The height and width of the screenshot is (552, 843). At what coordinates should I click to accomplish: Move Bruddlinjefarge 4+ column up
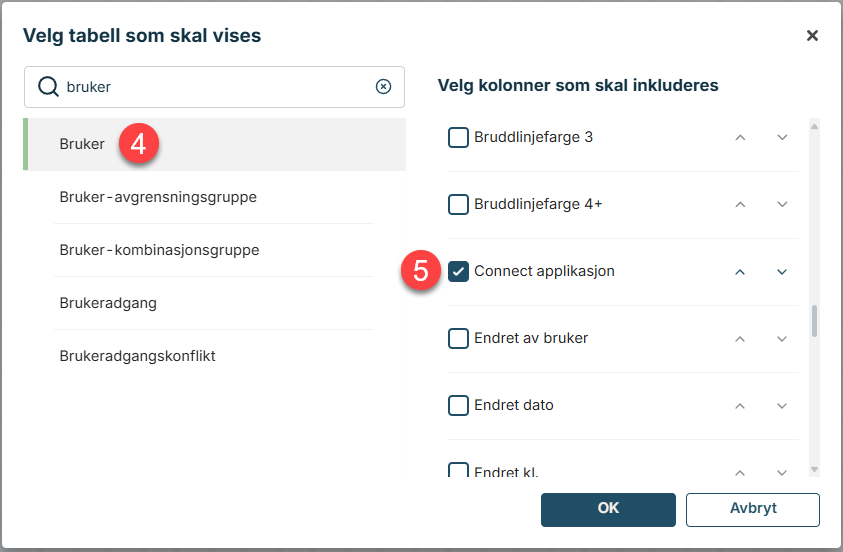740,204
